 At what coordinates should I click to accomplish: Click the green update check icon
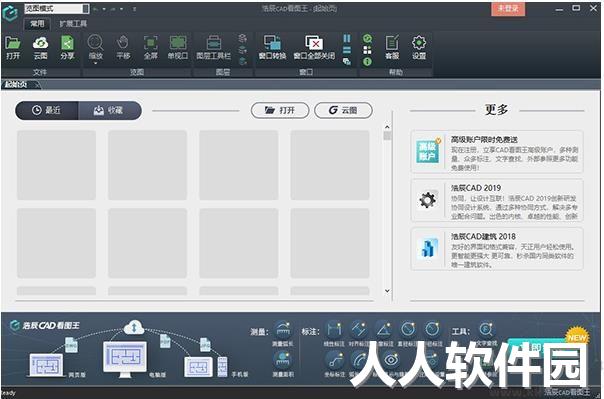tap(367, 38)
